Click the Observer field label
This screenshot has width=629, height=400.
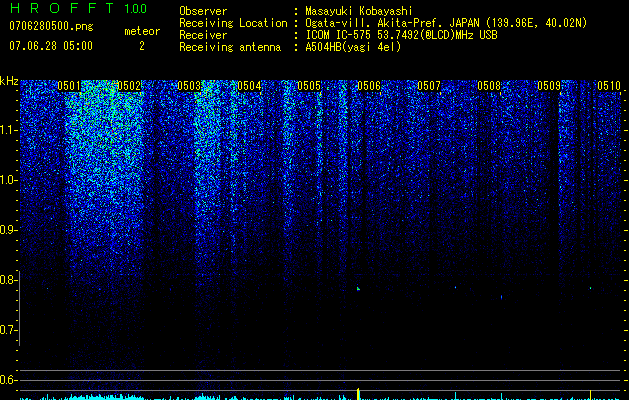pyautogui.click(x=203, y=11)
